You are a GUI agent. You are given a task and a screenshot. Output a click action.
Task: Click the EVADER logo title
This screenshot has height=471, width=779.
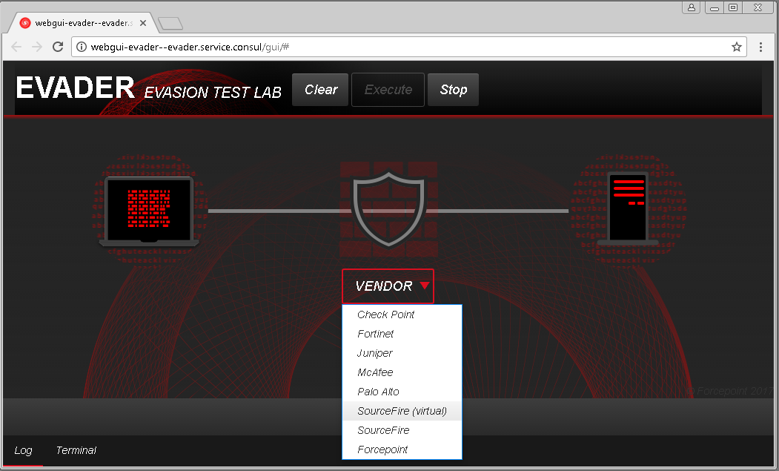[x=75, y=88]
